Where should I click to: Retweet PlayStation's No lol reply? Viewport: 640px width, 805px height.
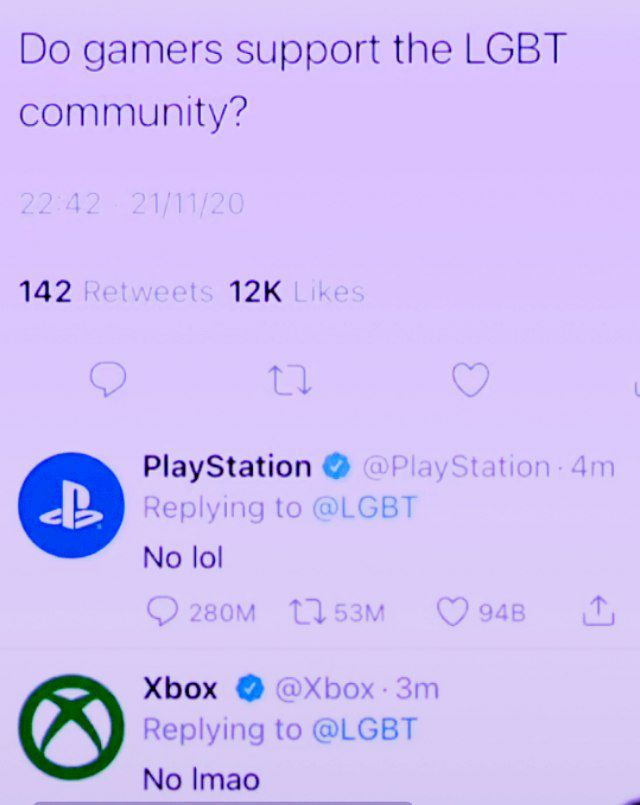[x=306, y=612]
